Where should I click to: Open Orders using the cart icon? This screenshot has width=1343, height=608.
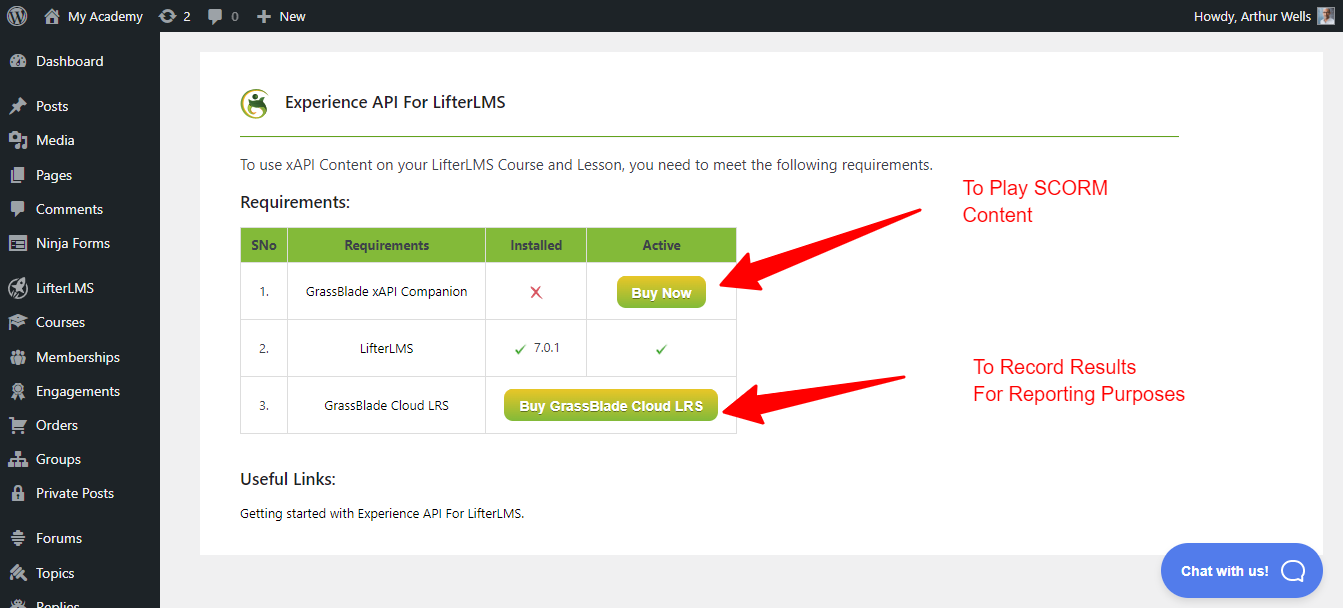pos(21,425)
